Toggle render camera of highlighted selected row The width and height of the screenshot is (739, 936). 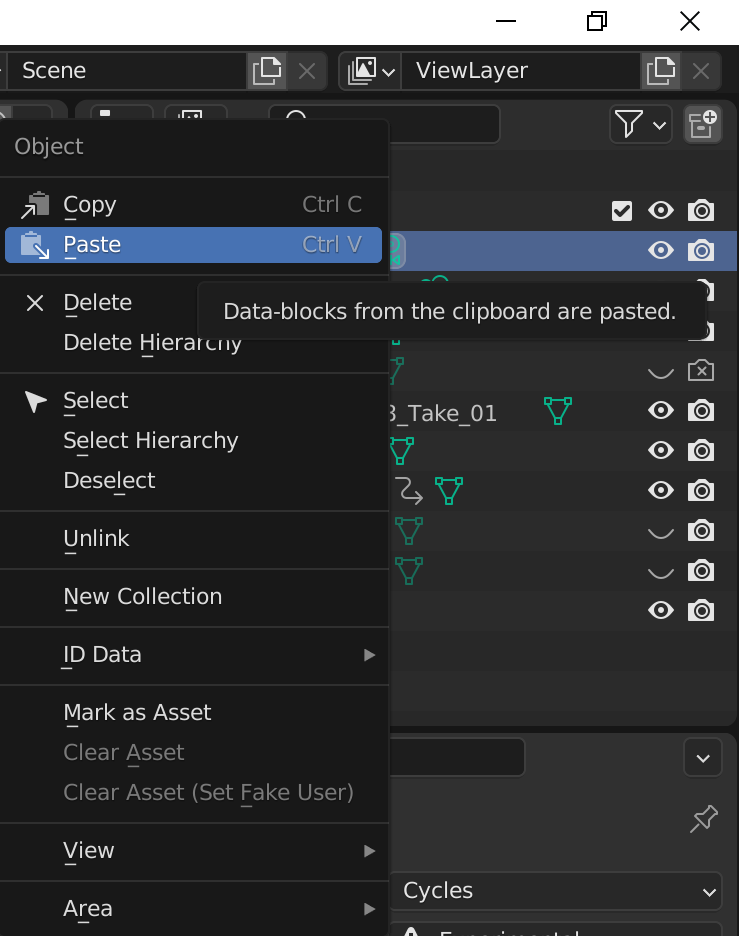point(701,251)
